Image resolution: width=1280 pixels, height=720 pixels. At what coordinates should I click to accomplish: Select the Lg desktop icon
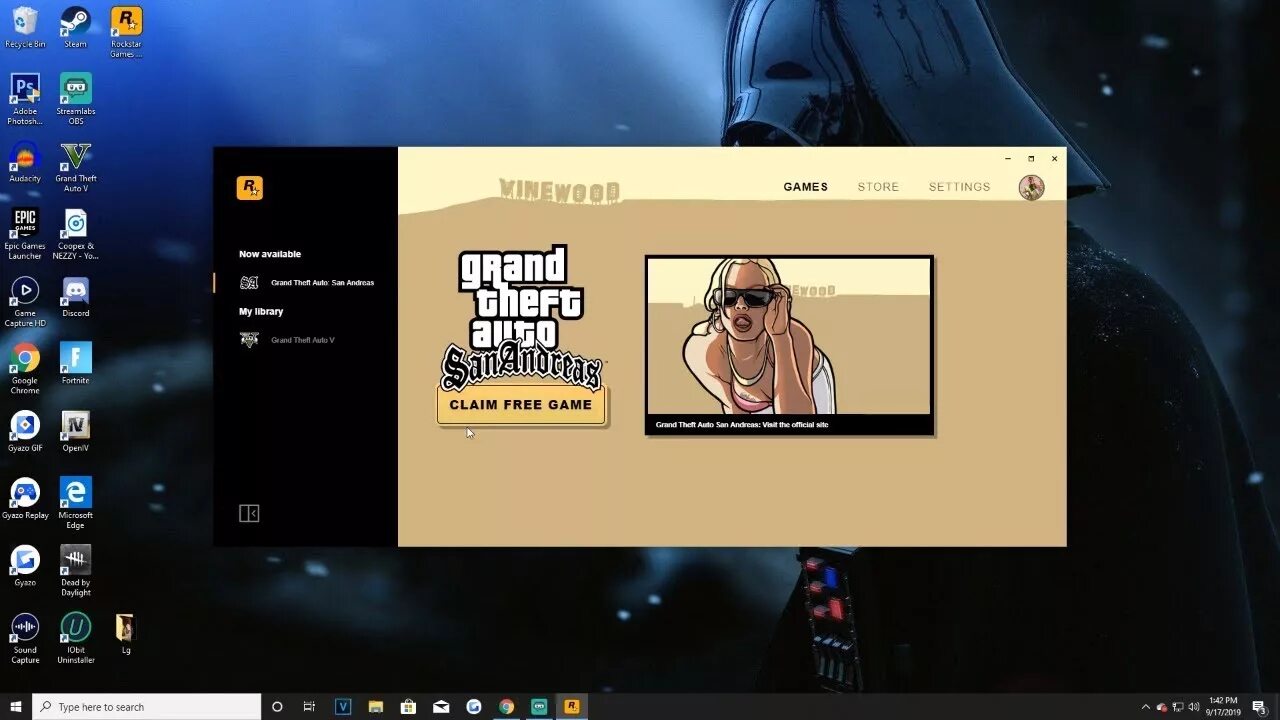coord(126,634)
